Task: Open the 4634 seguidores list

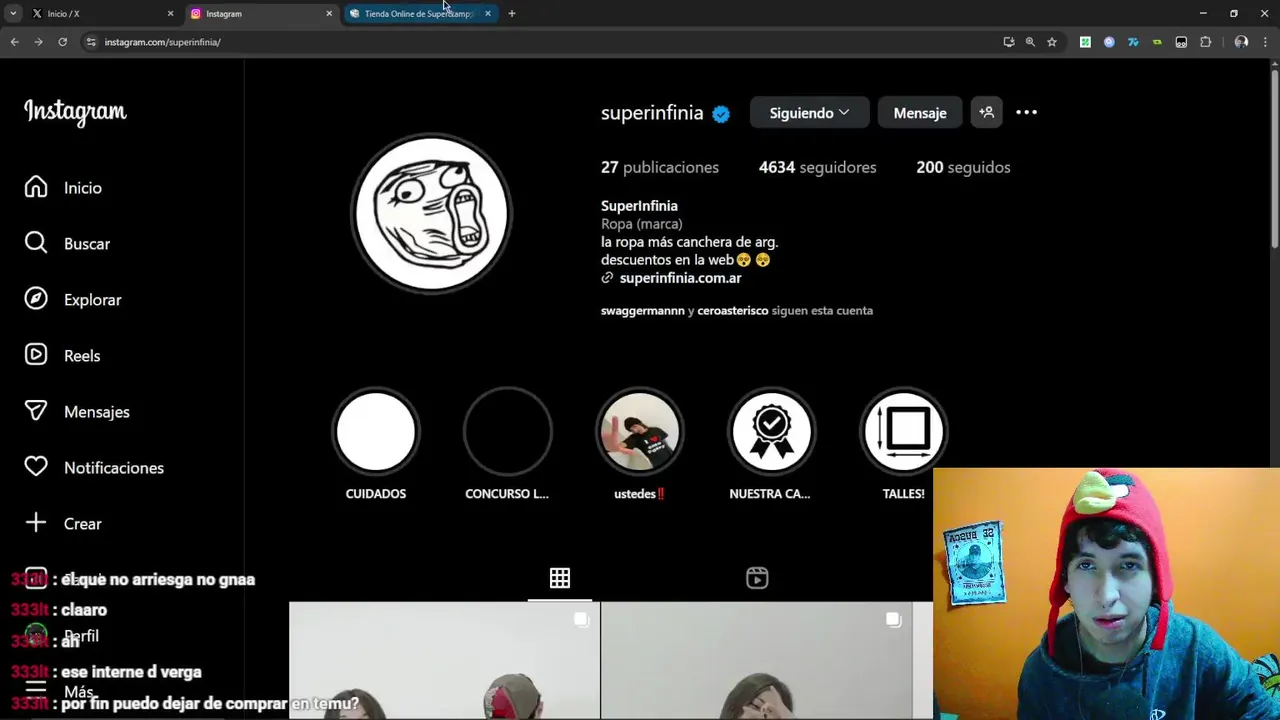Action: point(817,167)
